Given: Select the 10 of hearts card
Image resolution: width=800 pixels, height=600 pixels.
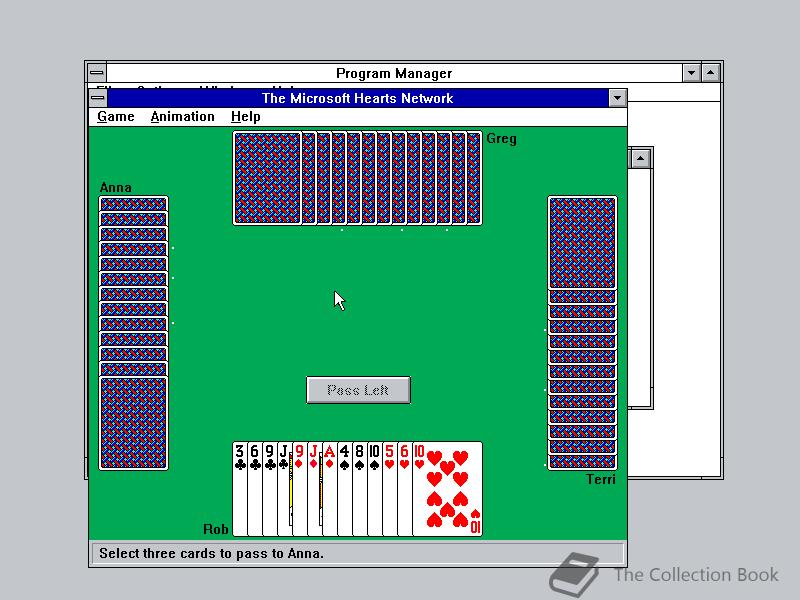Looking at the screenshot, I should coord(447,489).
